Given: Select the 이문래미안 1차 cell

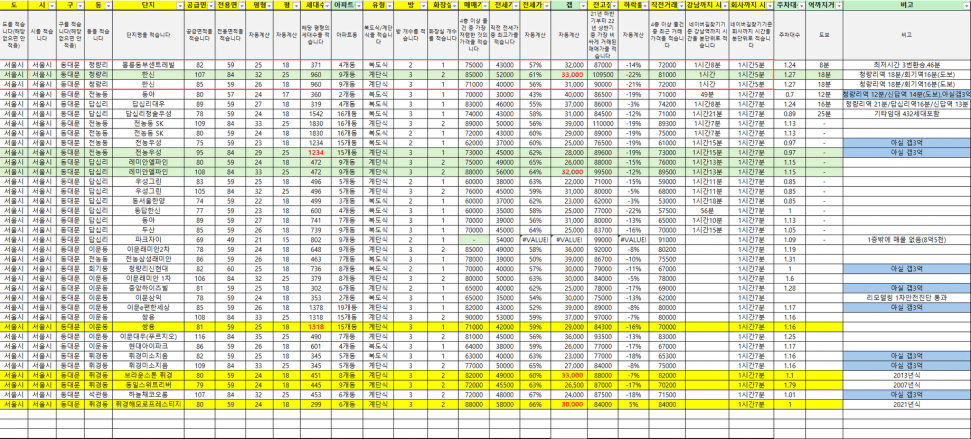Looking at the screenshot, I should click(149, 279).
